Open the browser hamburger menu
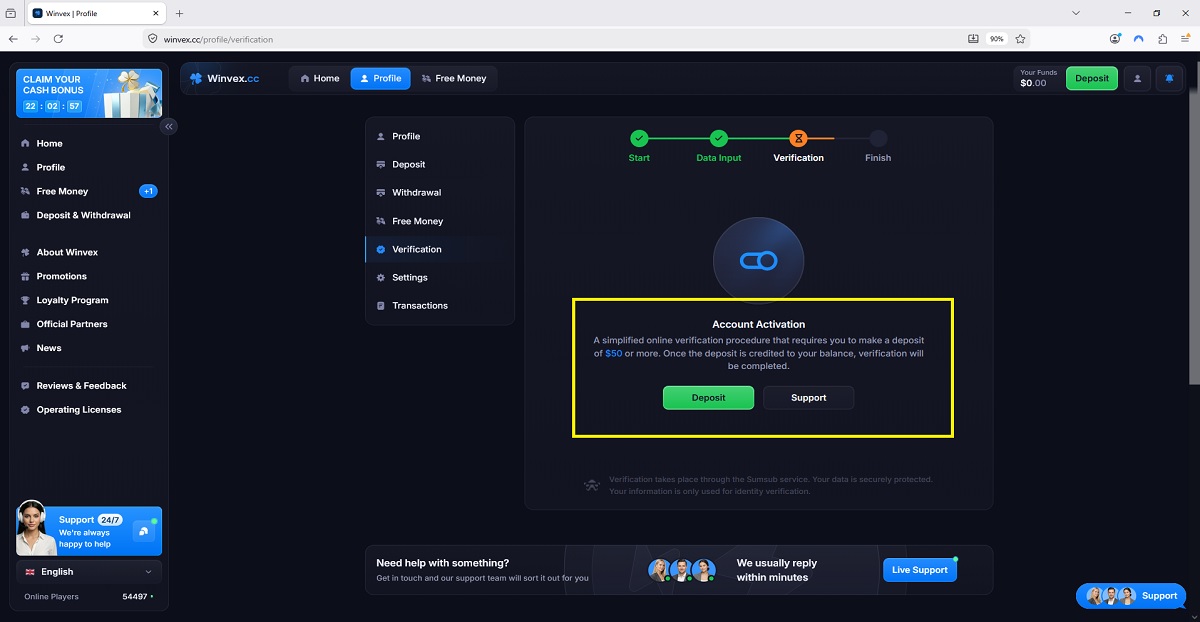Viewport: 1200px width, 622px height. click(x=1186, y=39)
